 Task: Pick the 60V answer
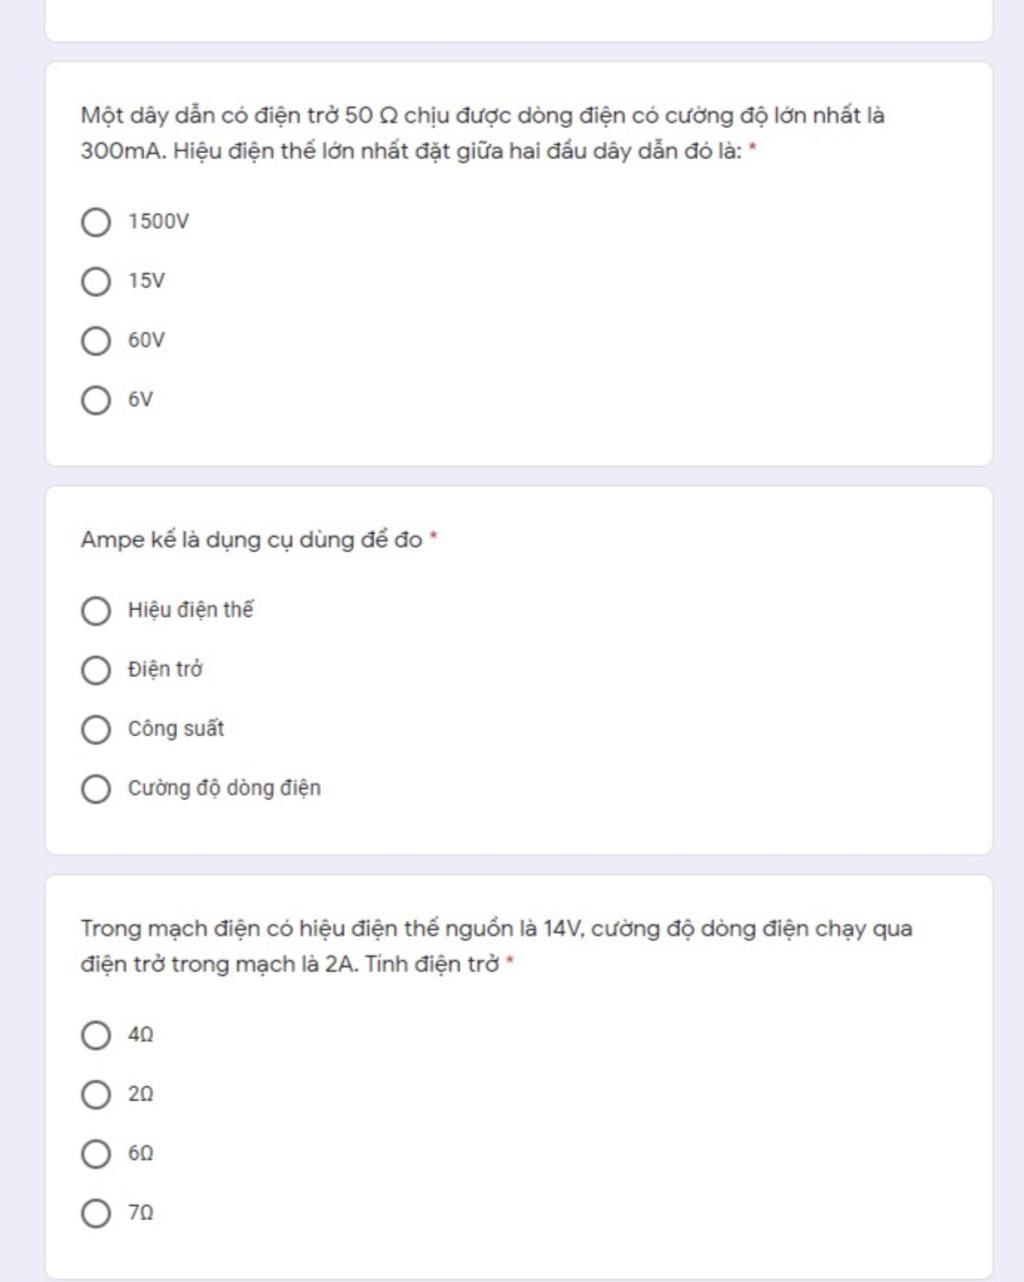tap(95, 341)
